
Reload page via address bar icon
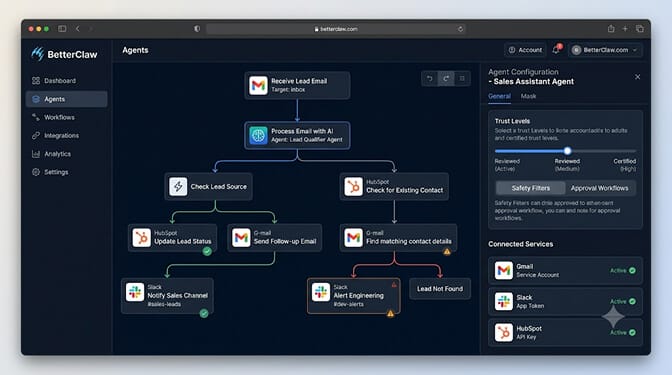(460, 29)
